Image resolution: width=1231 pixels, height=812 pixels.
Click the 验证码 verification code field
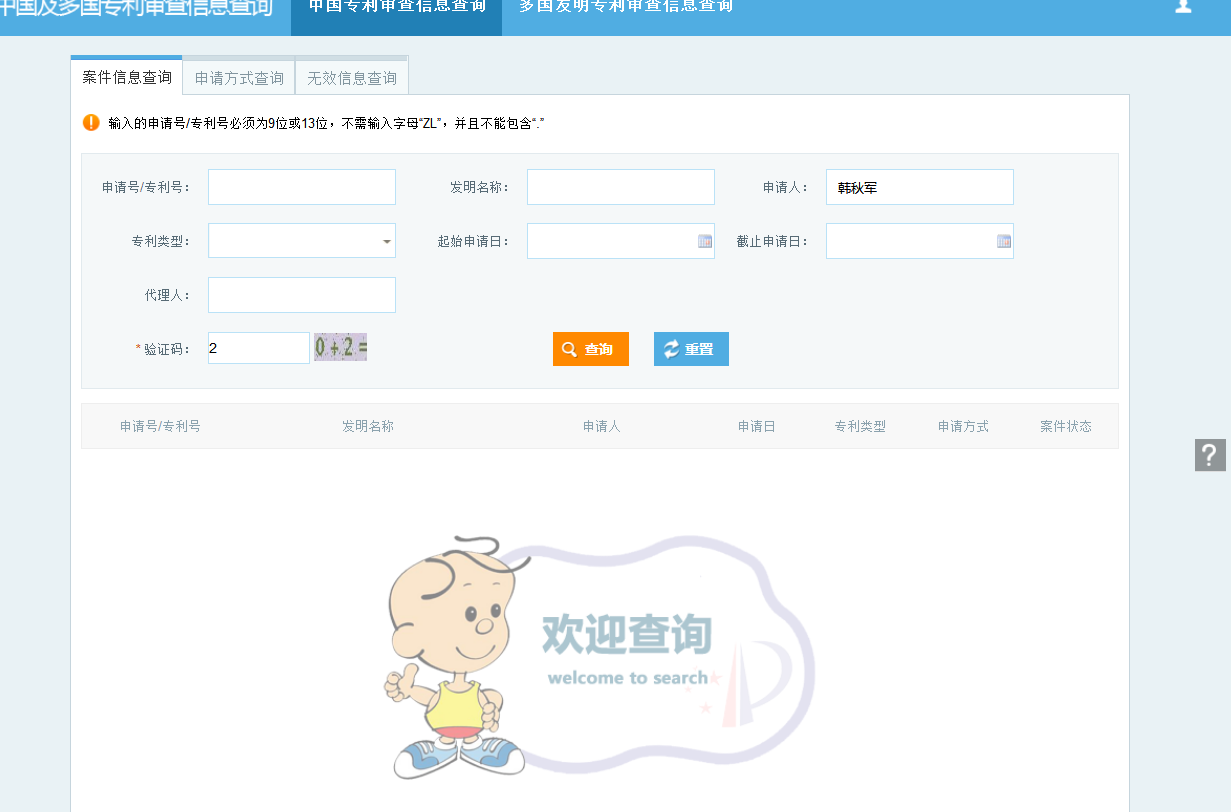coord(258,348)
